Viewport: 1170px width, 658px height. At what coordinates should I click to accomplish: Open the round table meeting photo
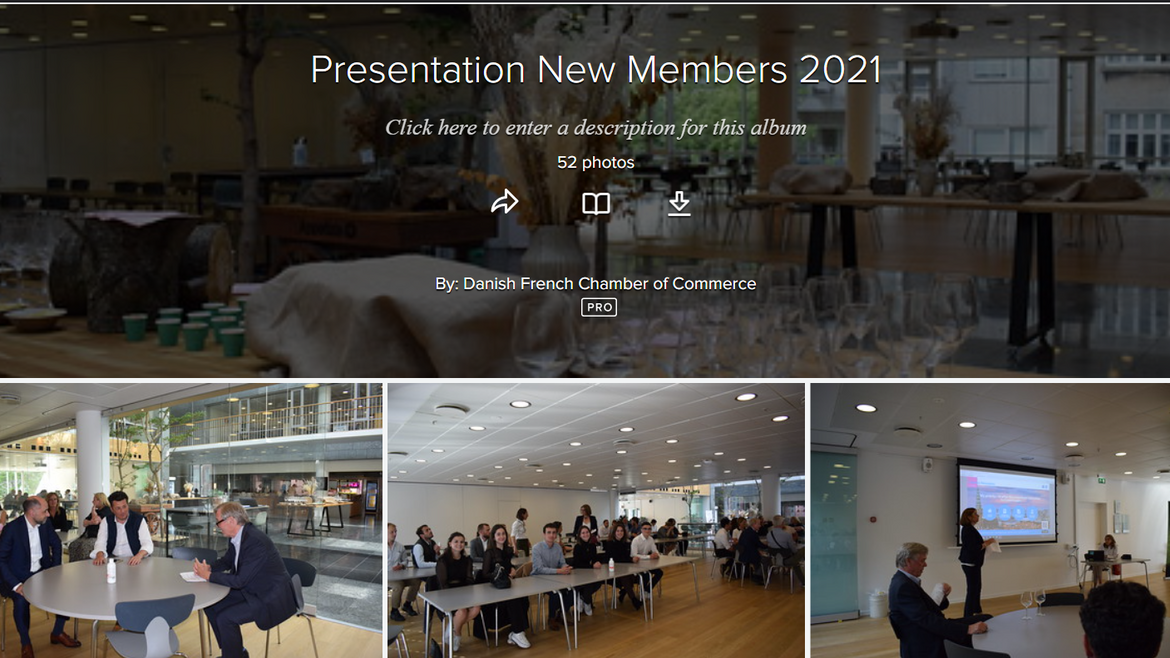coord(191,520)
